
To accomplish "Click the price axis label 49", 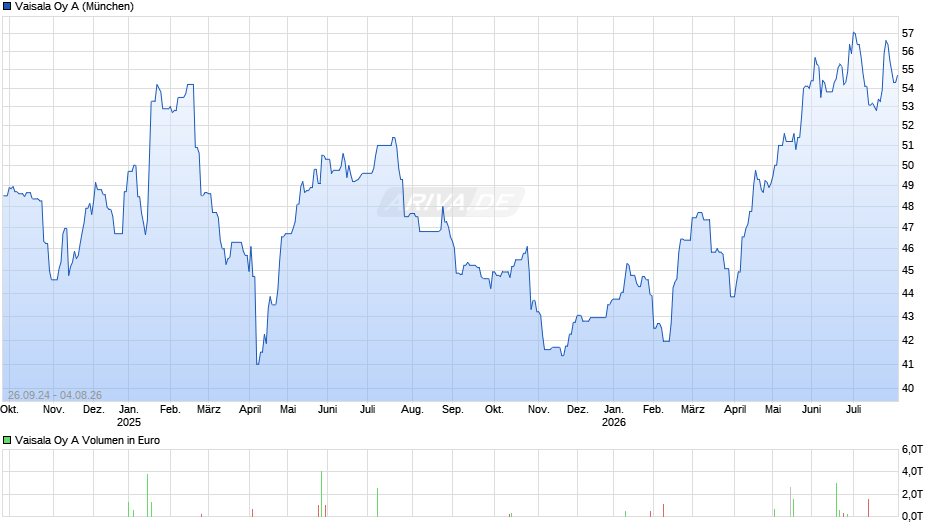I will click(x=908, y=185).
